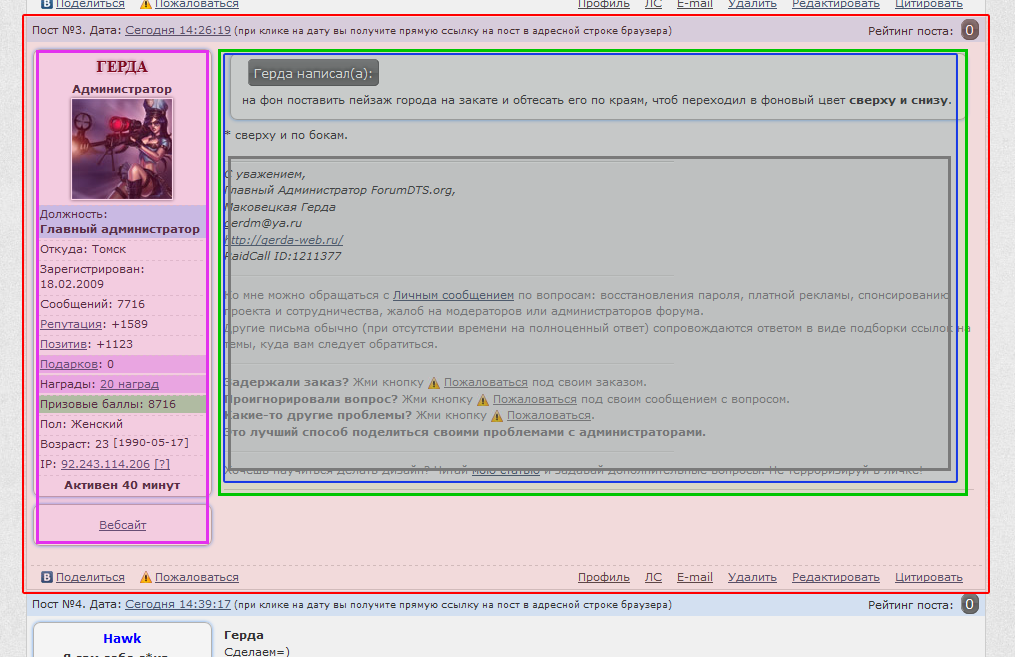Screen dimensions: 1015x657
Task: Click the post №4 rating badge
Action: click(969, 604)
